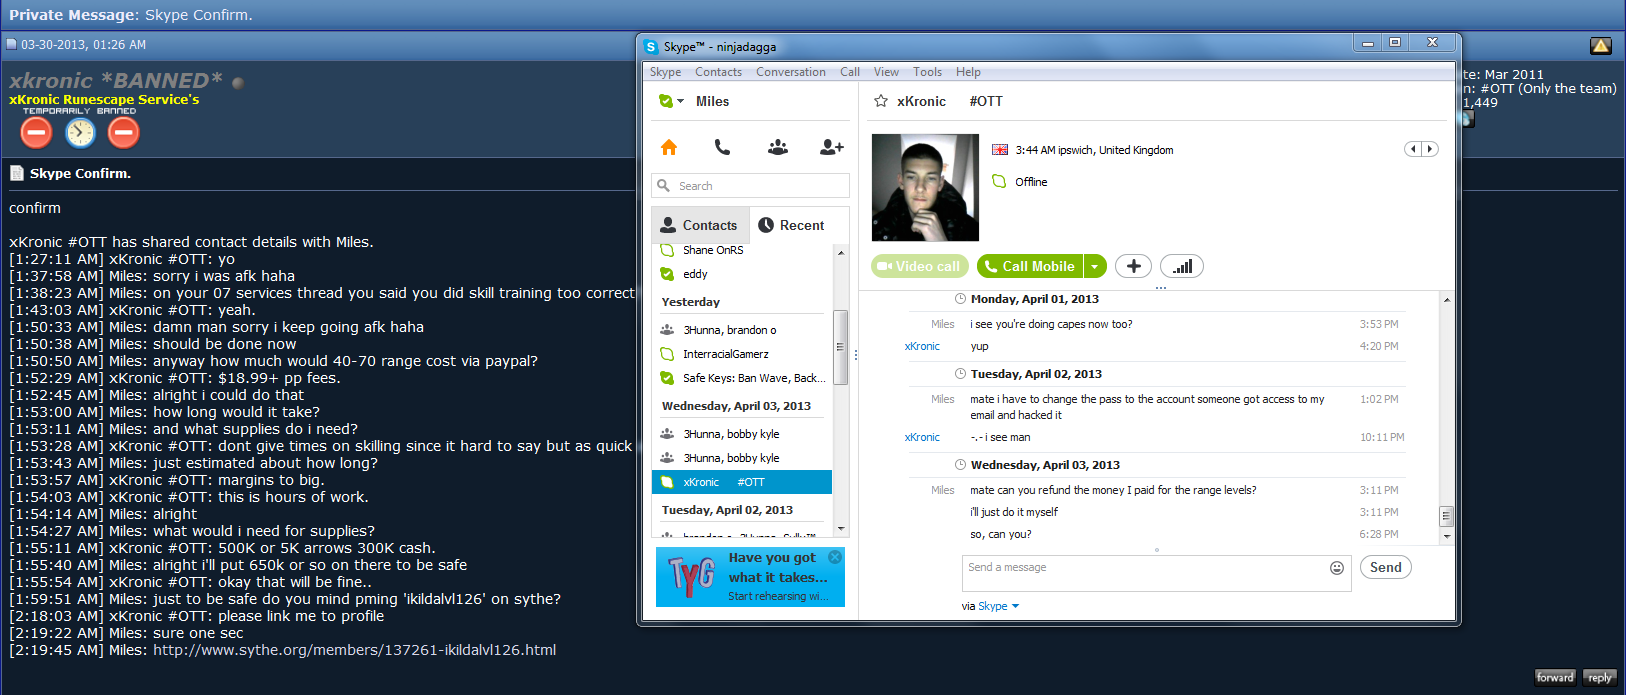Check call quality info signal-bars button
The image size is (1626, 695).
coord(1182,266)
